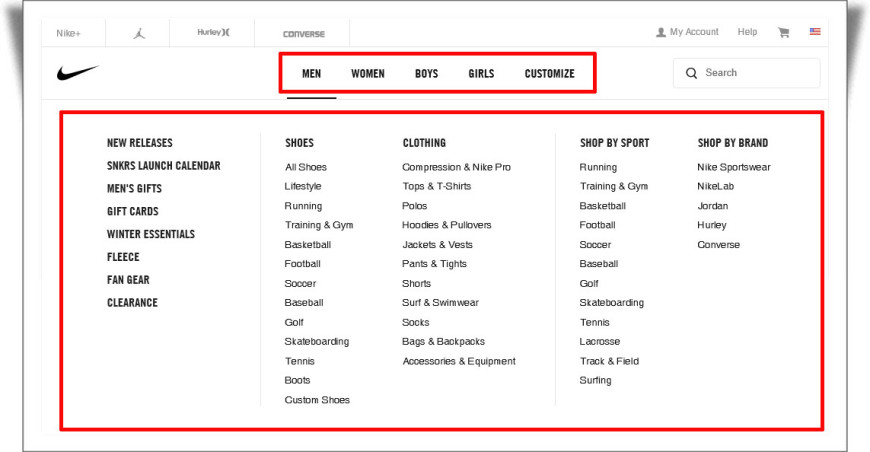Choose Tennis under Shop By Sport
This screenshot has width=870, height=452.
click(594, 322)
